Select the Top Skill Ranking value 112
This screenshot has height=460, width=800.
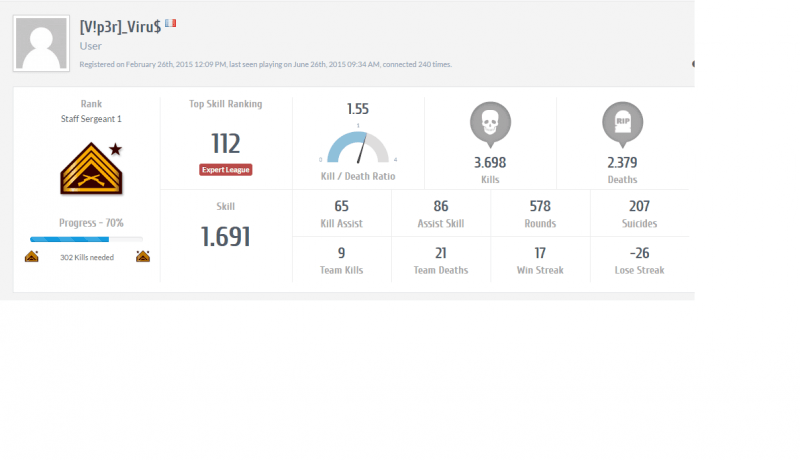226,145
